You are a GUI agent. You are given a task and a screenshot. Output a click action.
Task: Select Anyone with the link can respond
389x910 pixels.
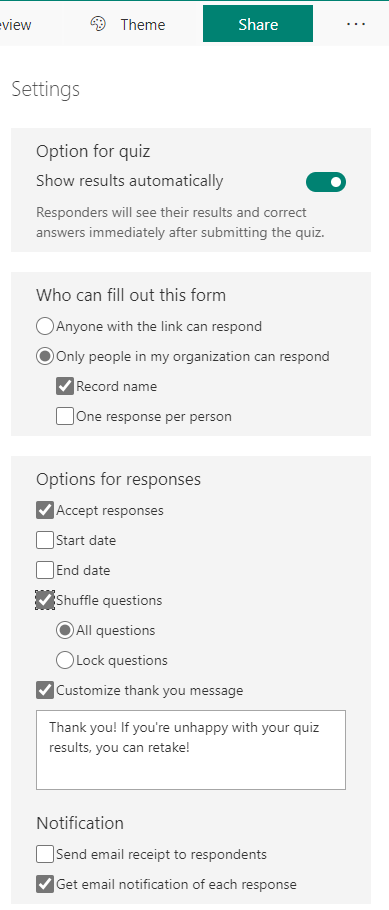pos(45,326)
